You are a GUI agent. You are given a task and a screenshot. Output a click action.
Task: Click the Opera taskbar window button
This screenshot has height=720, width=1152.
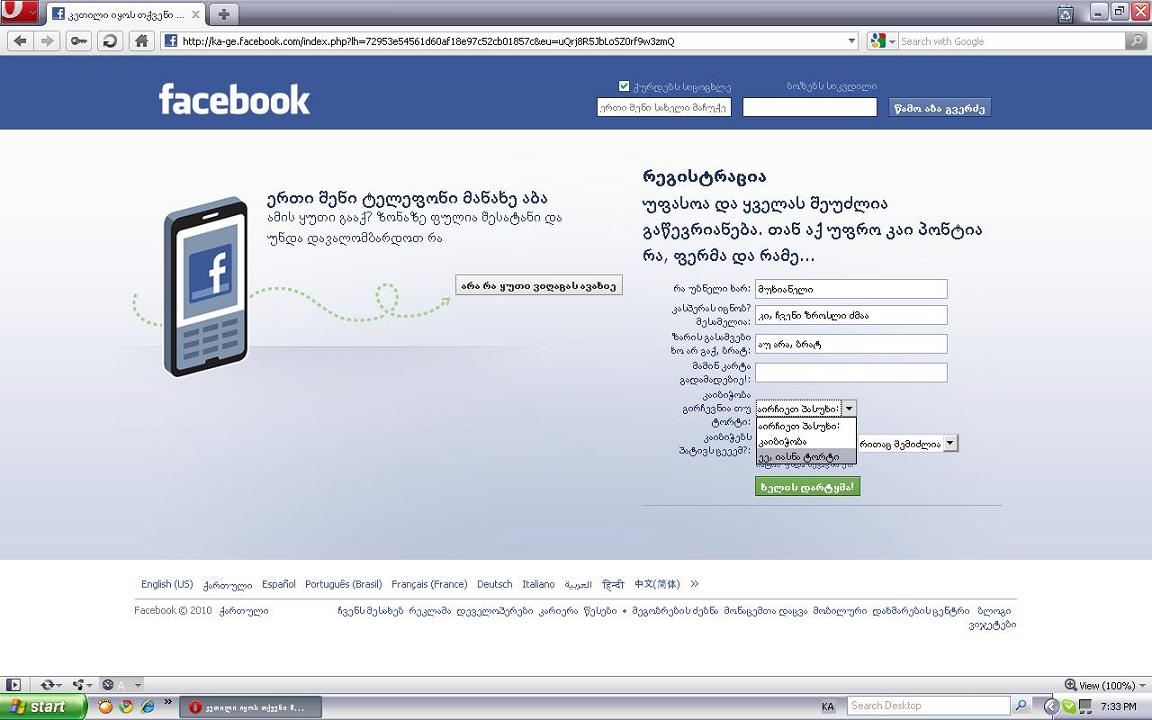tap(251, 708)
